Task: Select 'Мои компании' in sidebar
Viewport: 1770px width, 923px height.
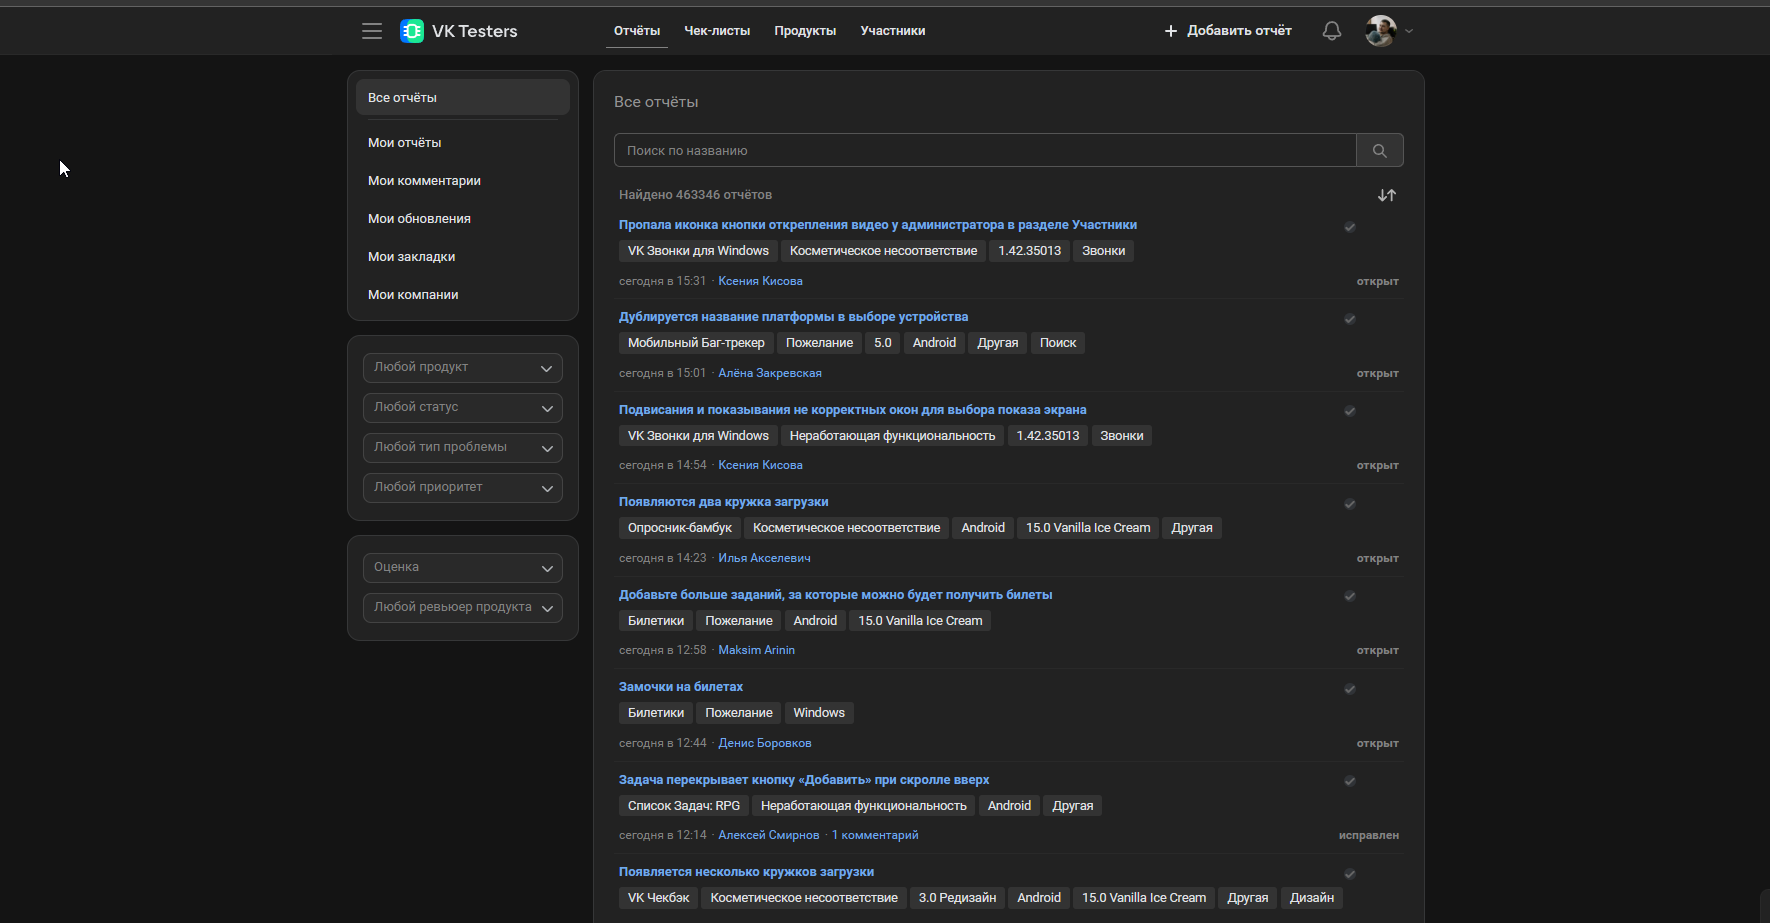Action: (463, 295)
